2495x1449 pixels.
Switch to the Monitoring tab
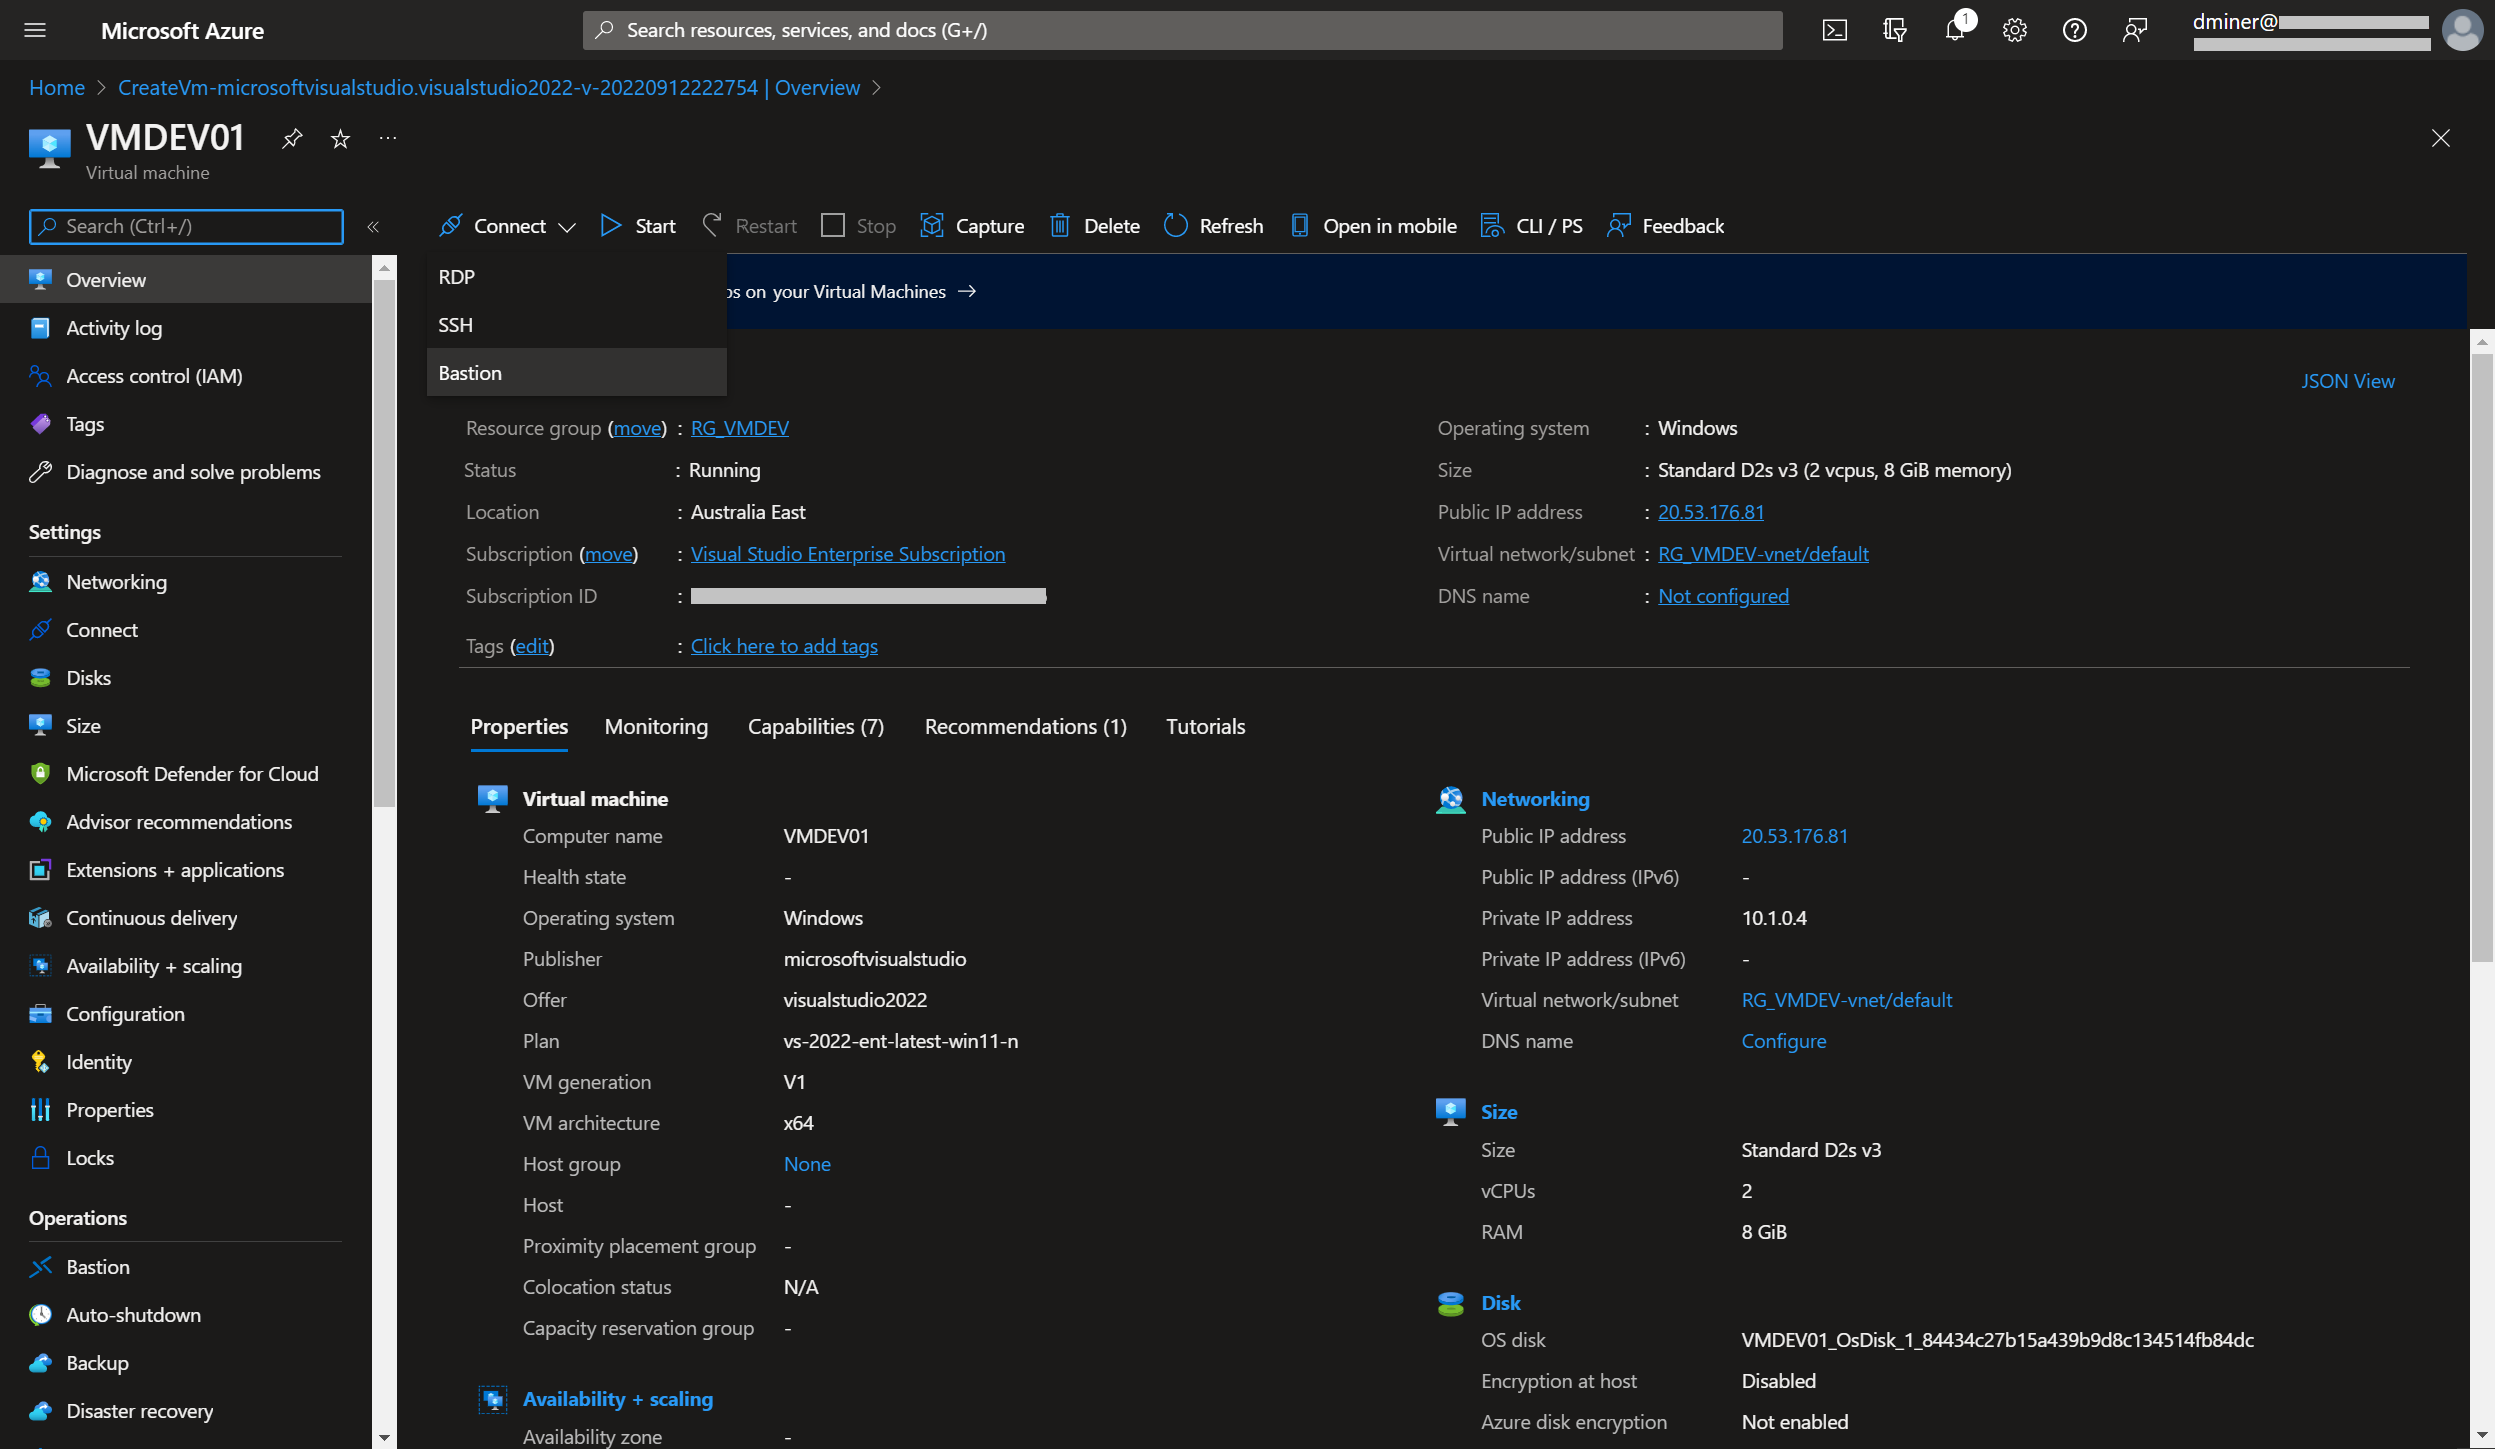(656, 727)
